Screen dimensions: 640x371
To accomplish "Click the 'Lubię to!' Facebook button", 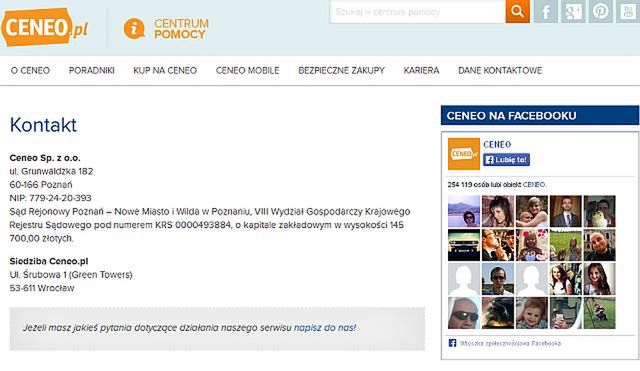I will coord(507,160).
